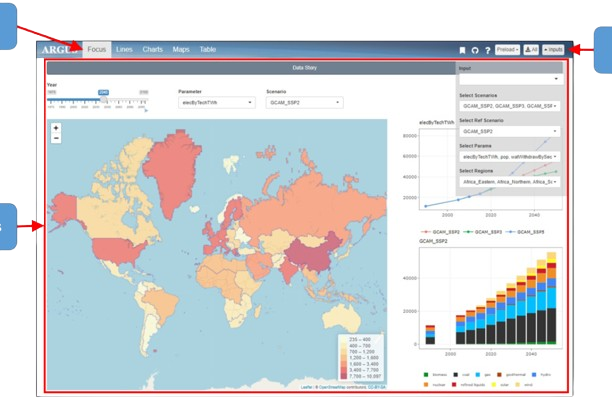Open the Select Regions dropdown

(x=509, y=182)
